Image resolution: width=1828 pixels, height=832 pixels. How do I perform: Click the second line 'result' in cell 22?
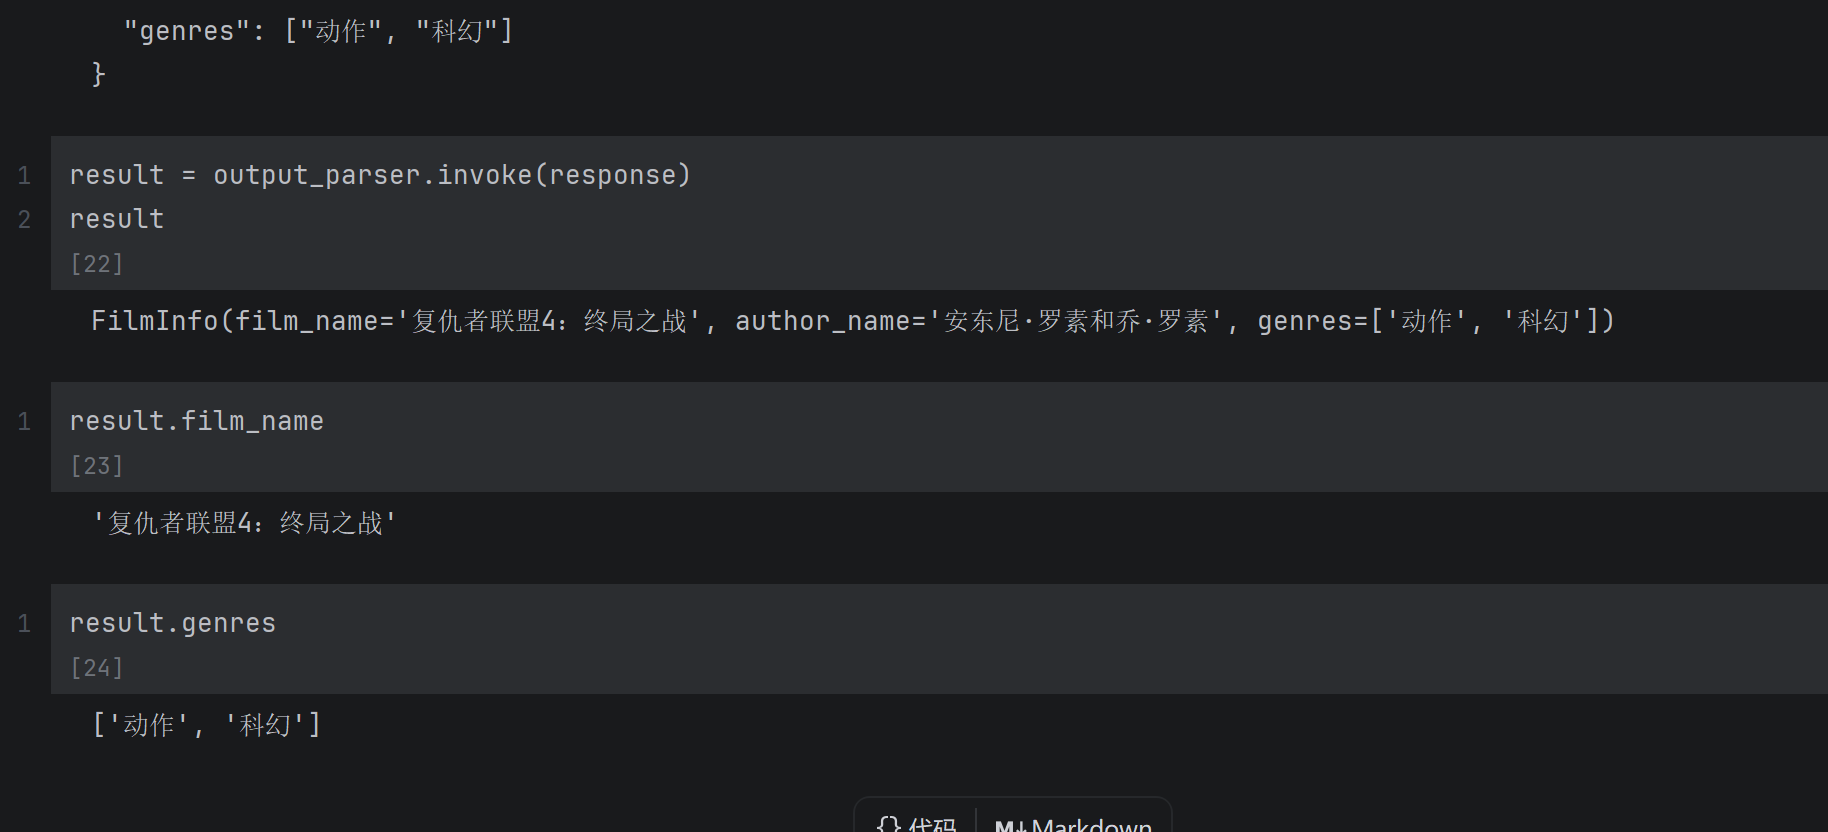[117, 219]
